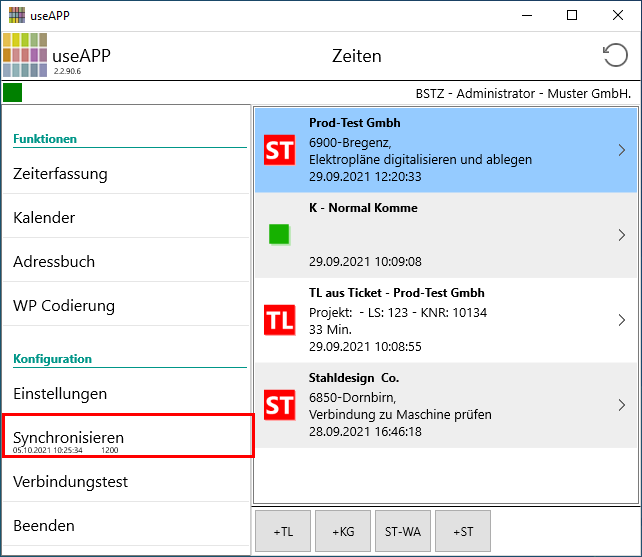Click the TL icon of the Ticket entry

coord(279,320)
